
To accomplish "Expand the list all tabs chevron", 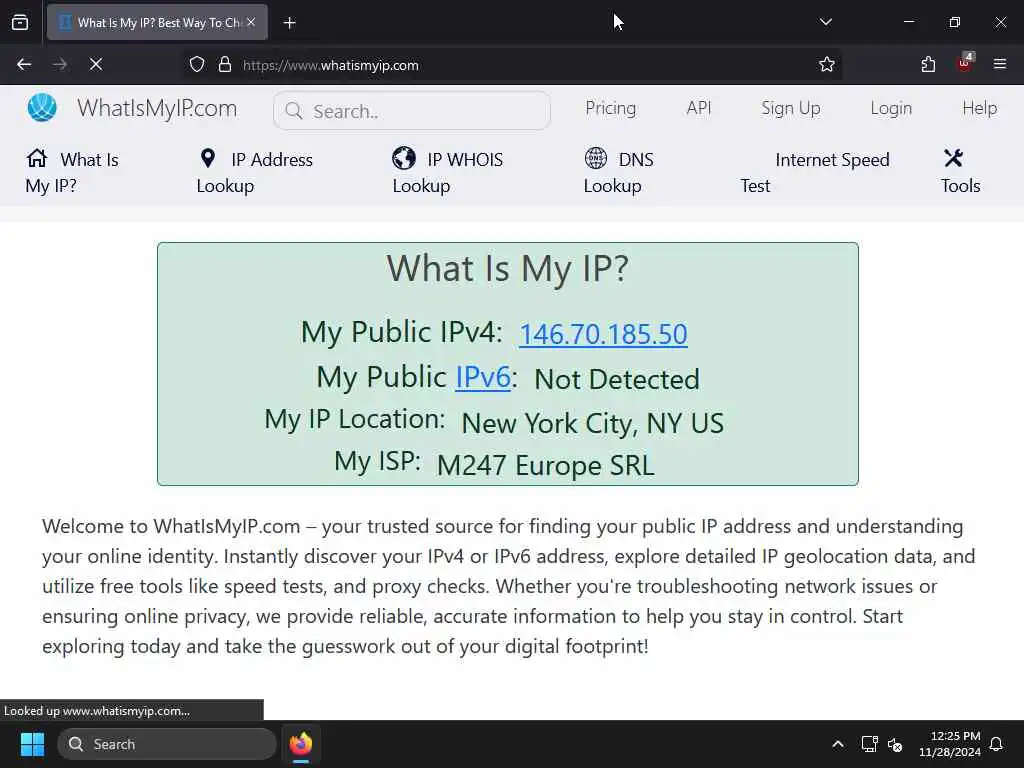I will [x=825, y=22].
